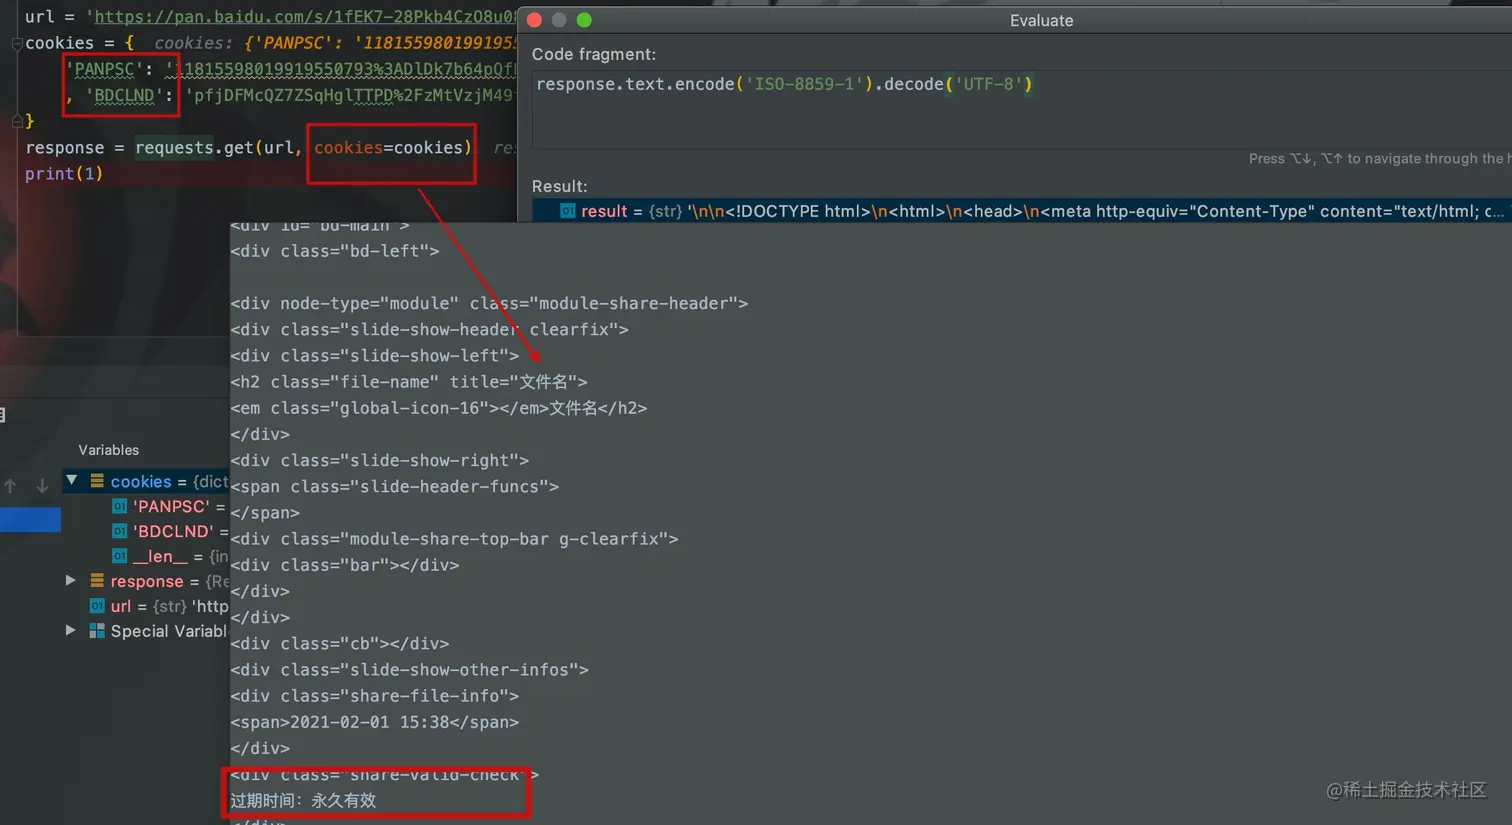Click the requests.get call in the editor
The width and height of the screenshot is (1512, 825).
point(194,148)
